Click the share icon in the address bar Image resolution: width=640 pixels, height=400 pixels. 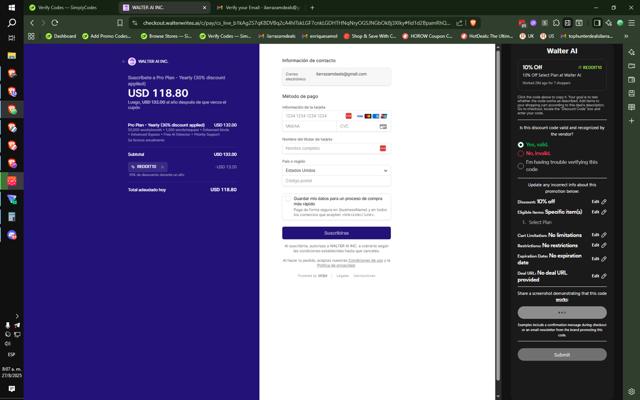[x=460, y=23]
